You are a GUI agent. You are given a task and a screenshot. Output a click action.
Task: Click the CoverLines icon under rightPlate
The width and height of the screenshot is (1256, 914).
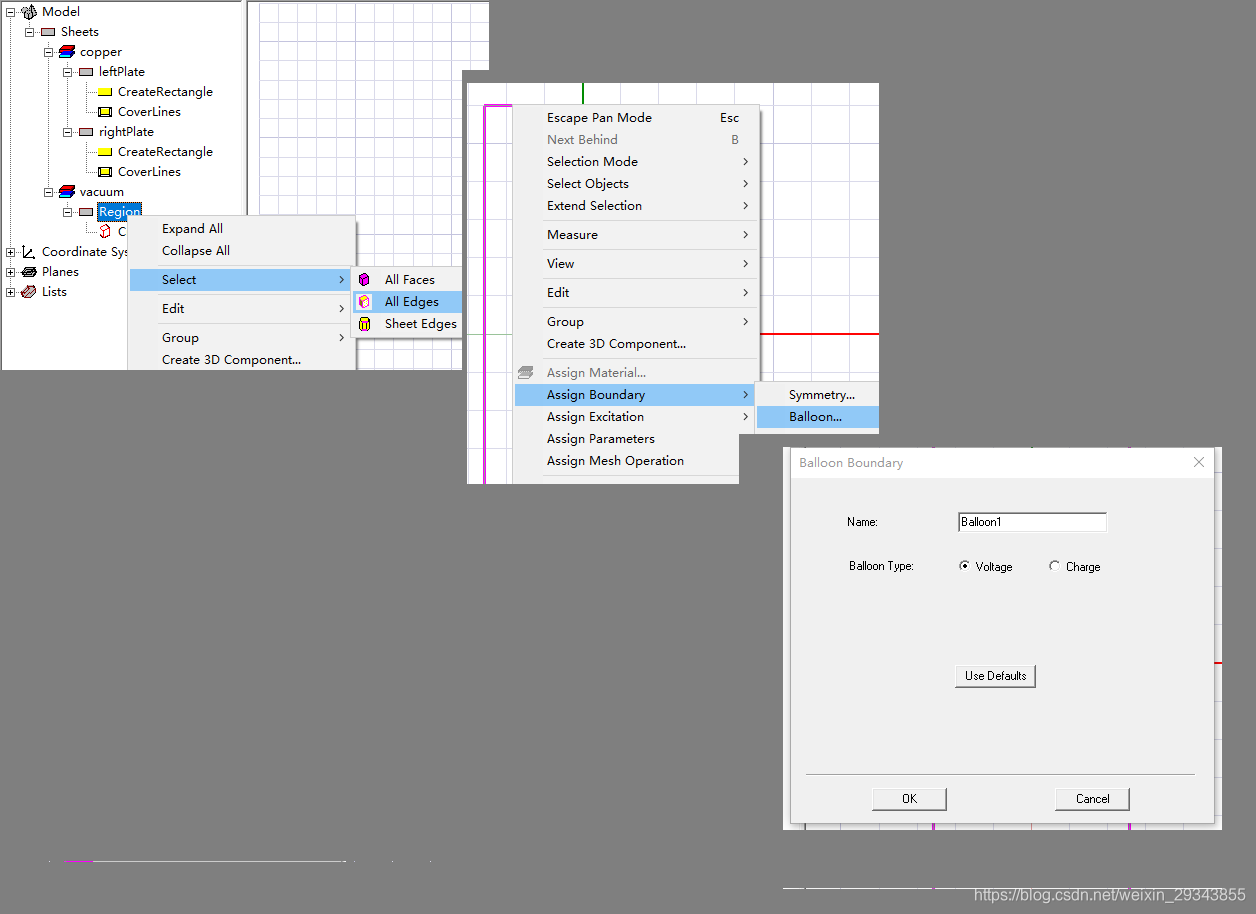click(105, 172)
